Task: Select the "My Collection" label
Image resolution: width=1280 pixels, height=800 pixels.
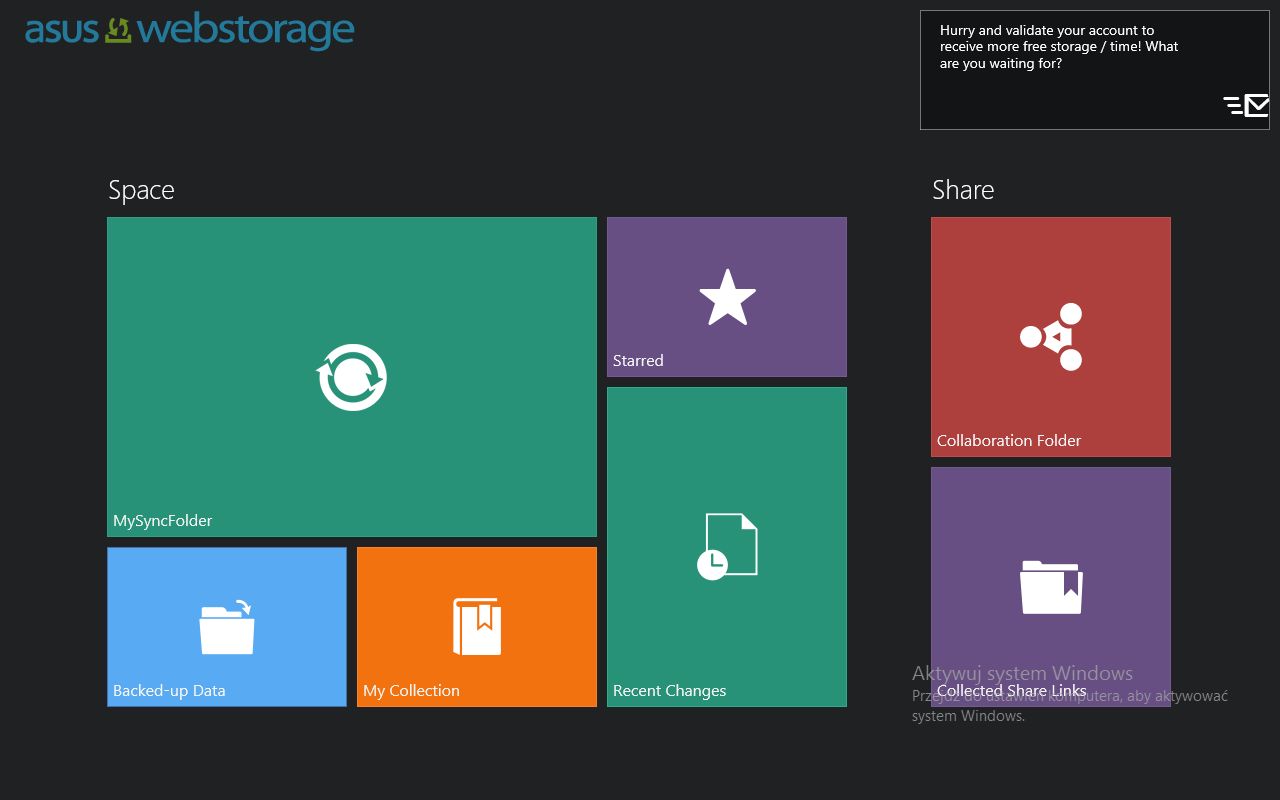Action: (x=412, y=691)
